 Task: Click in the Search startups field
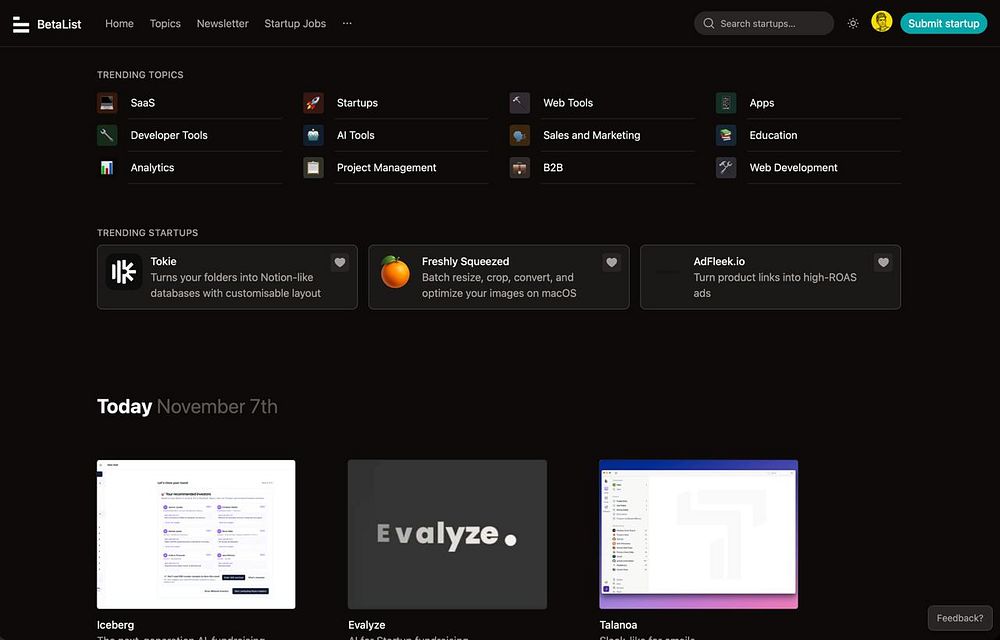pos(763,24)
